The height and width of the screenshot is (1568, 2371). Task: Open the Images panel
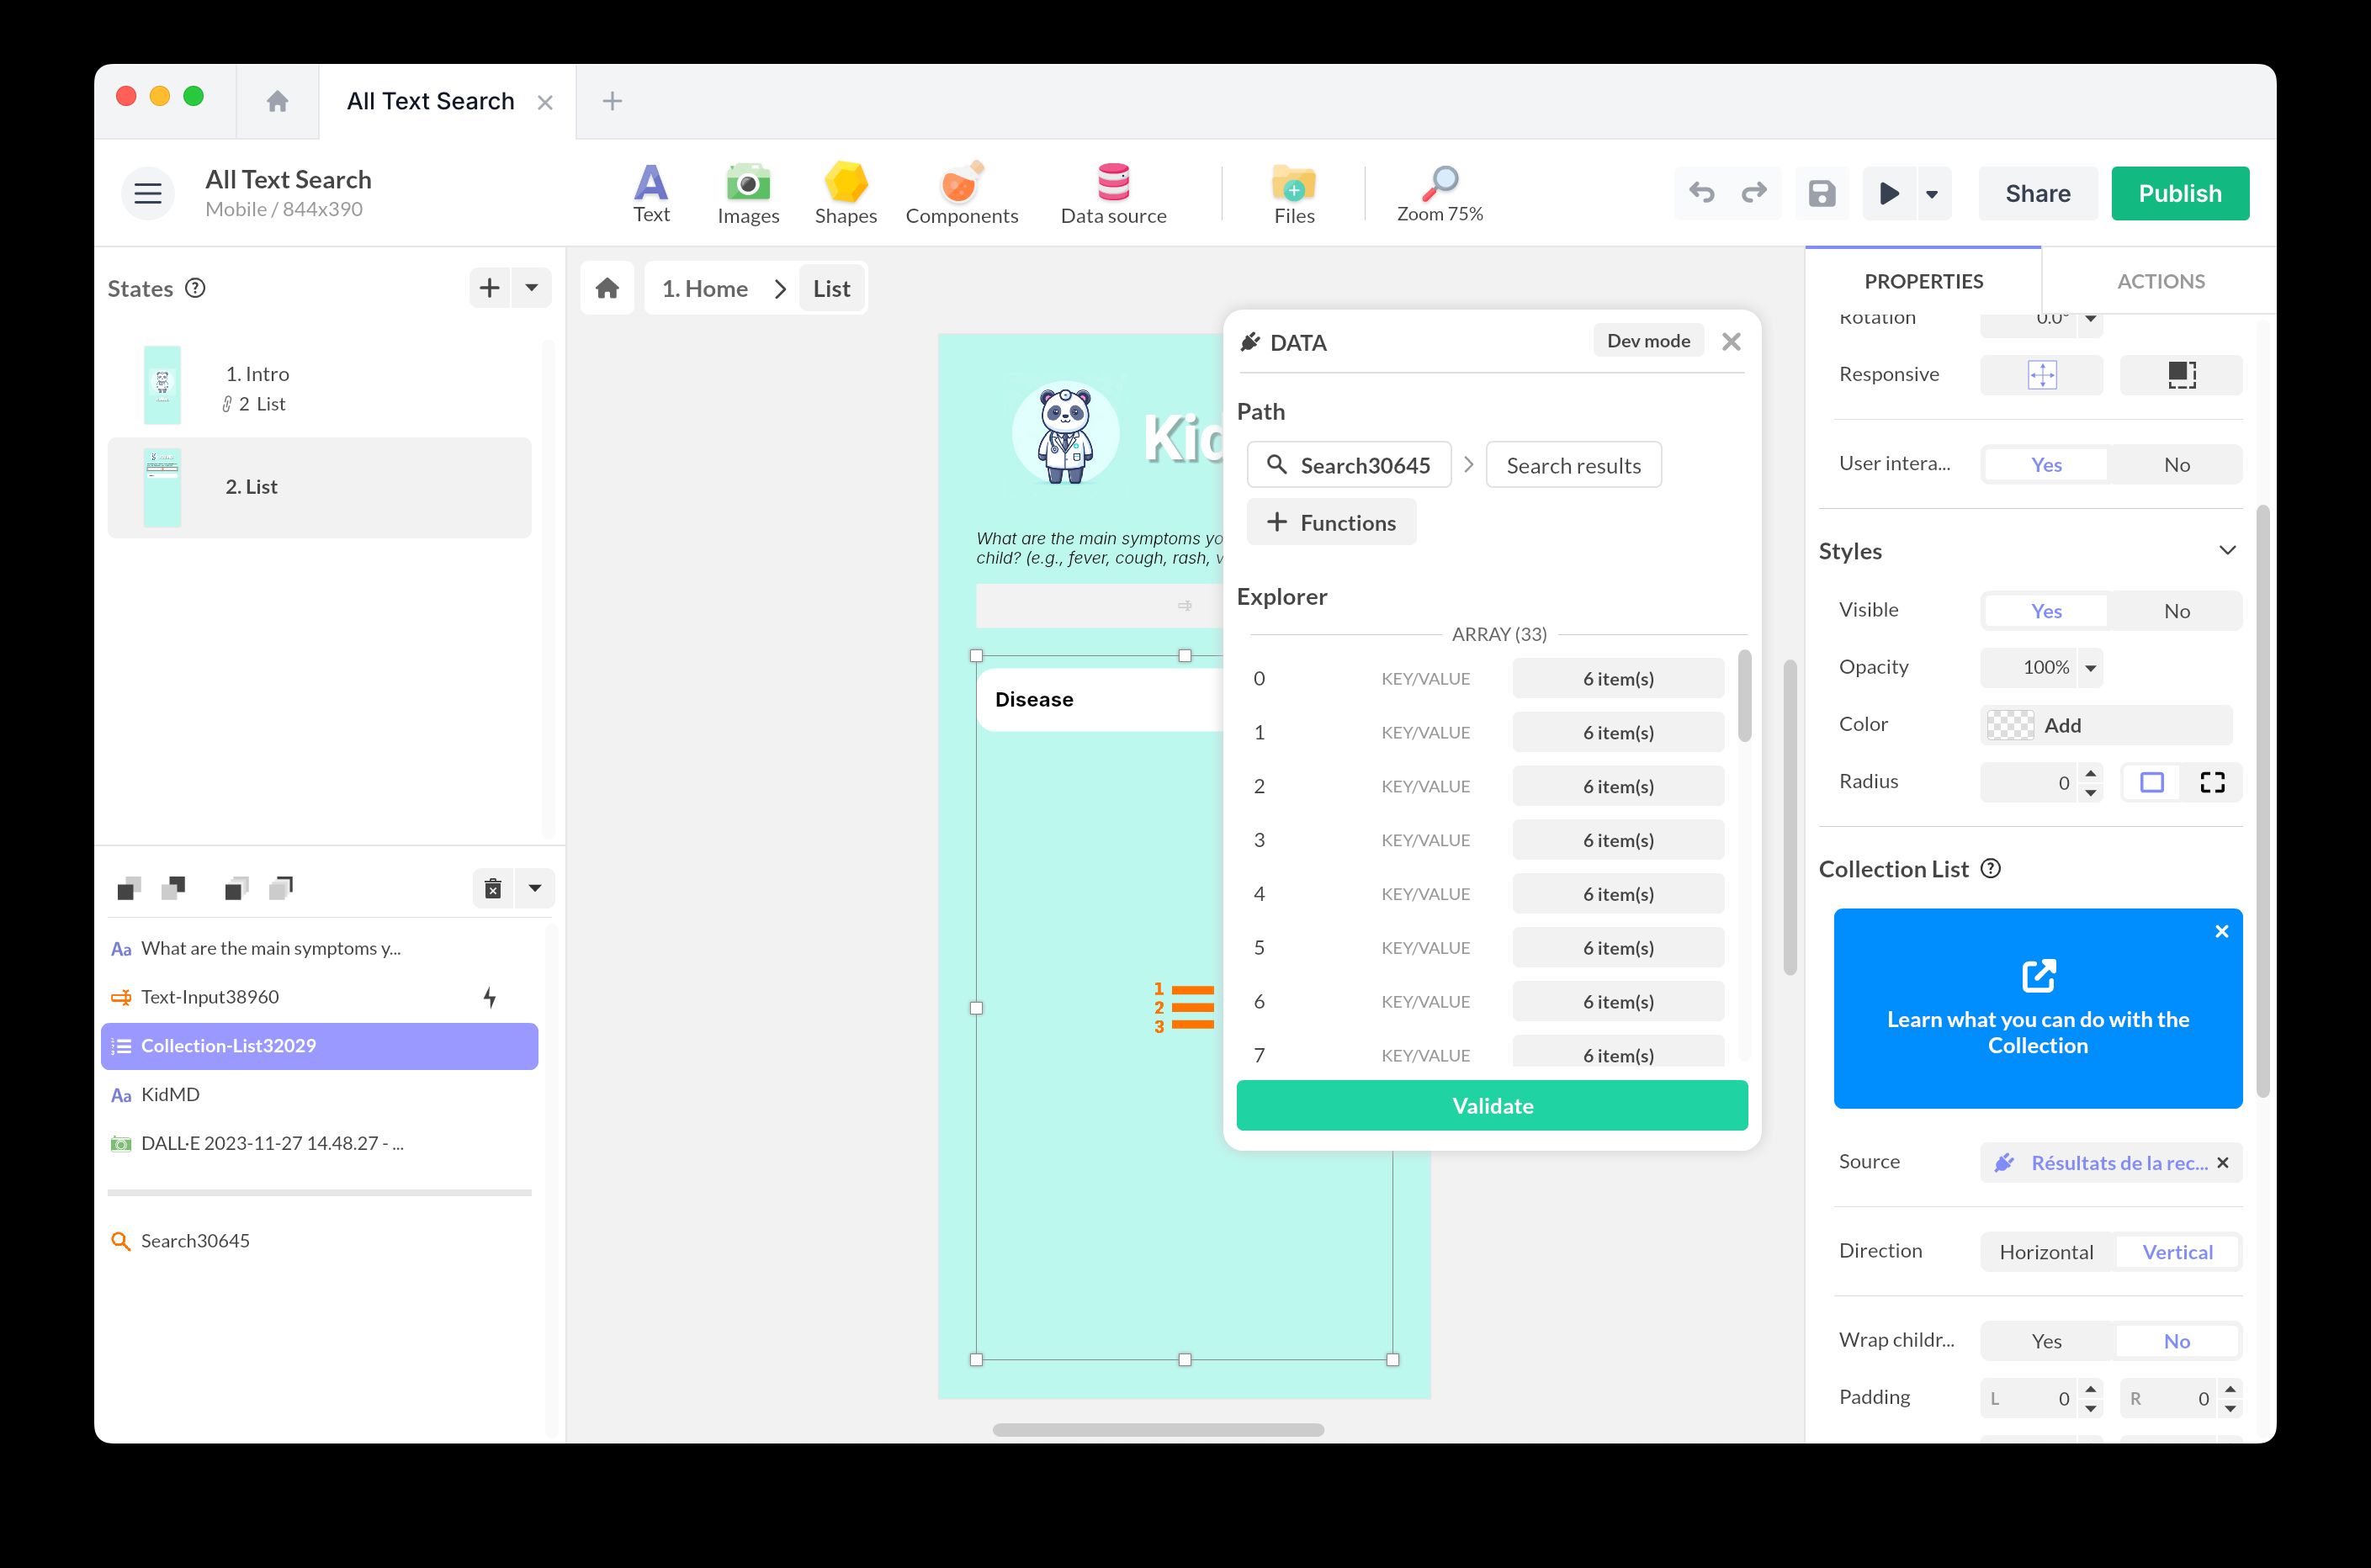tap(747, 193)
